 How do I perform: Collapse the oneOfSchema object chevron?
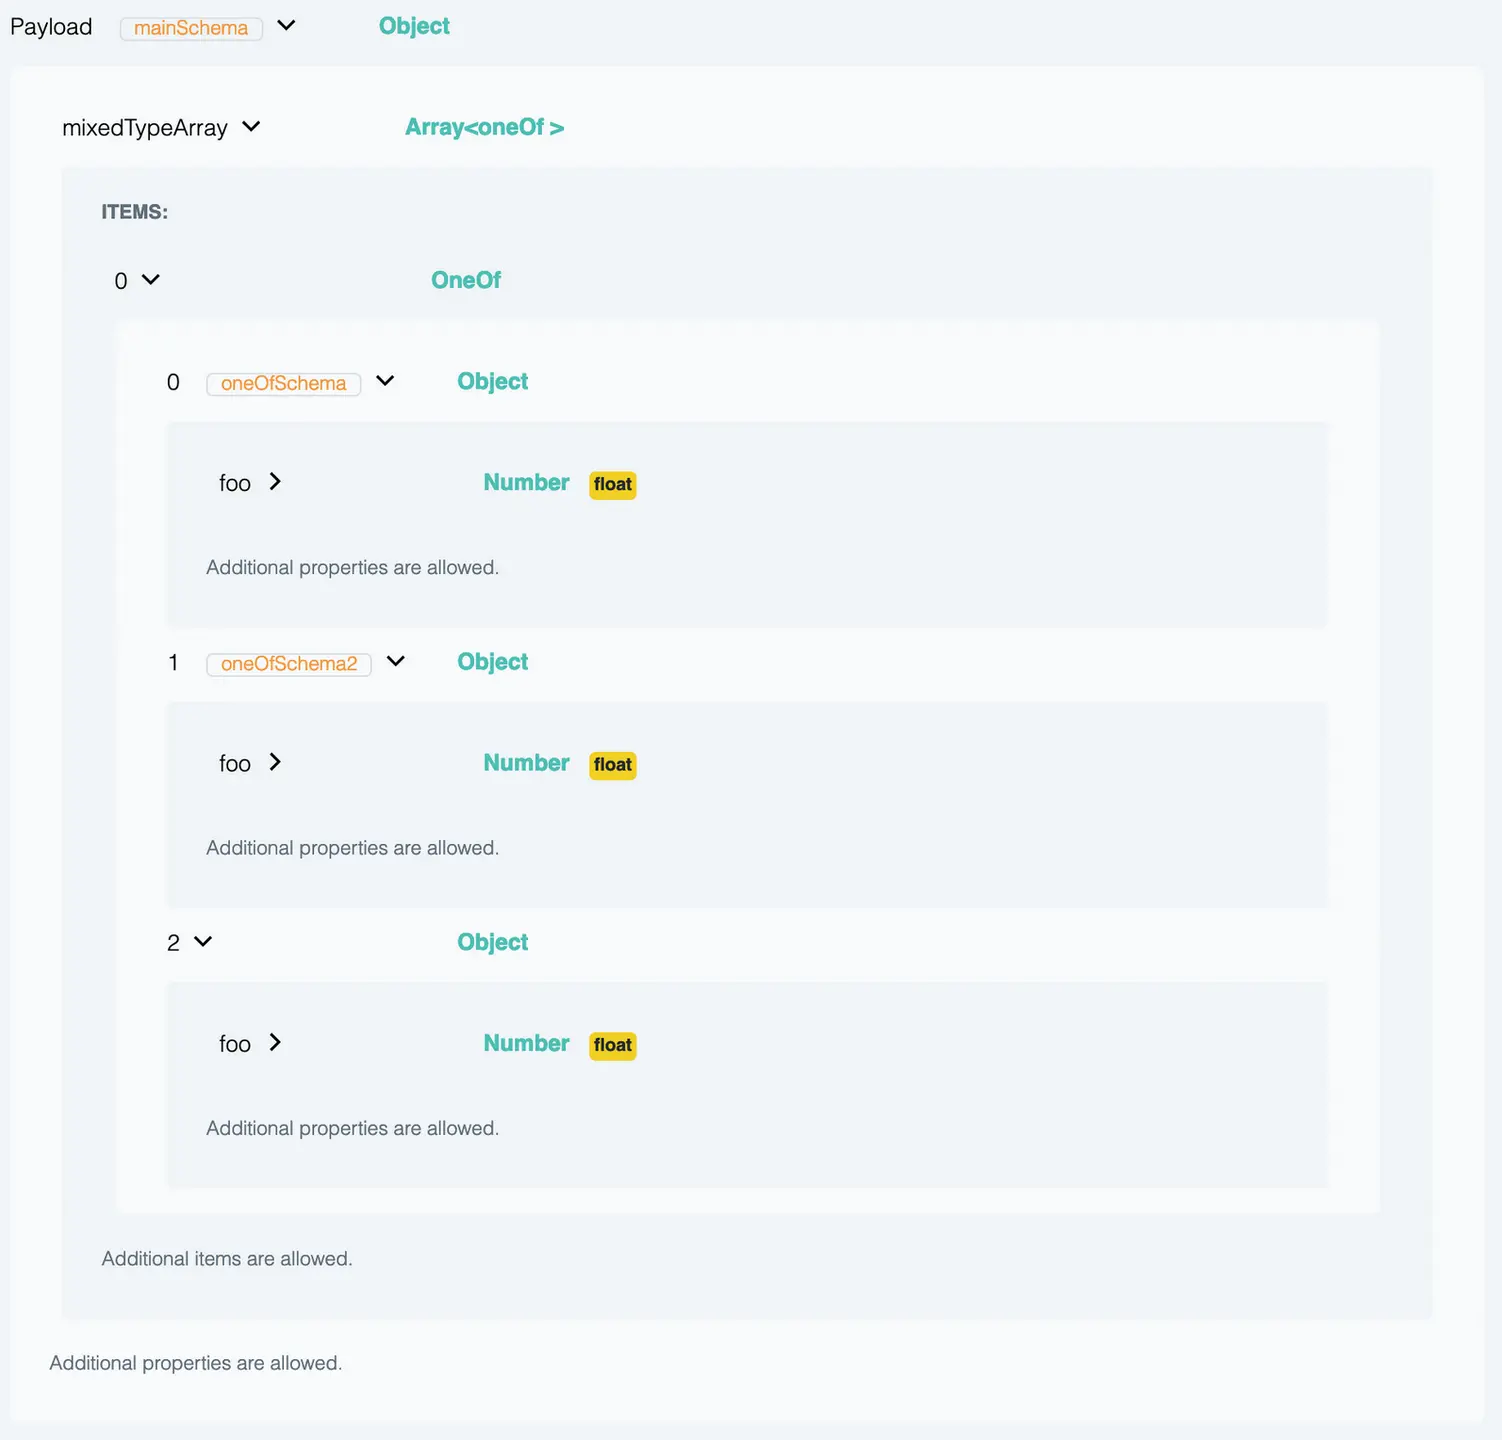pos(385,381)
